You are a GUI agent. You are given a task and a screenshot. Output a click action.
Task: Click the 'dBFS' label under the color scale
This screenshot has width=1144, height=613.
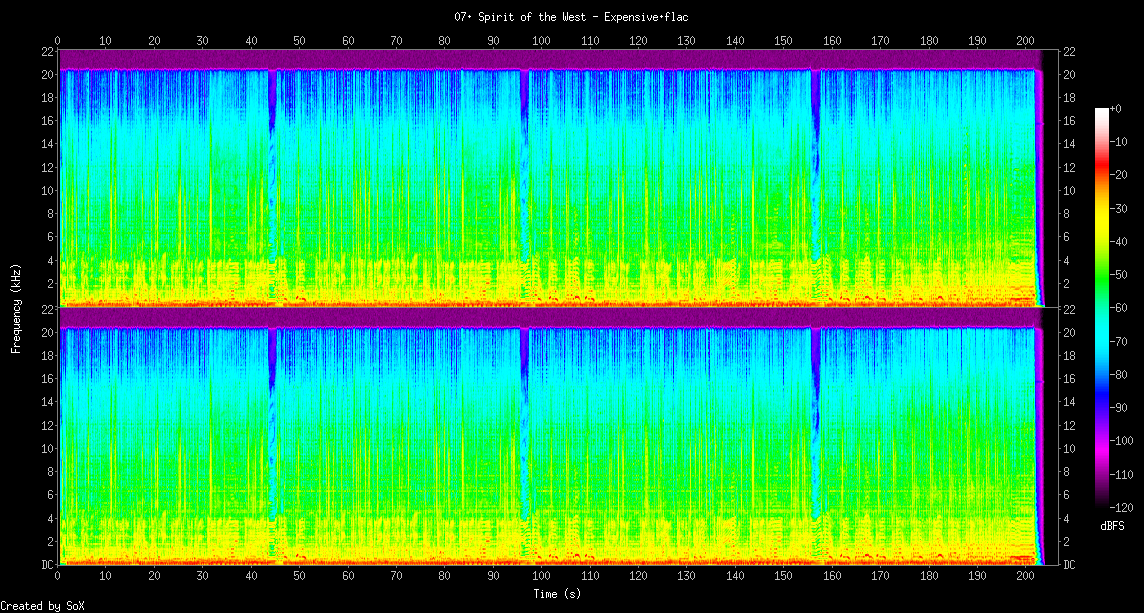(1114, 525)
